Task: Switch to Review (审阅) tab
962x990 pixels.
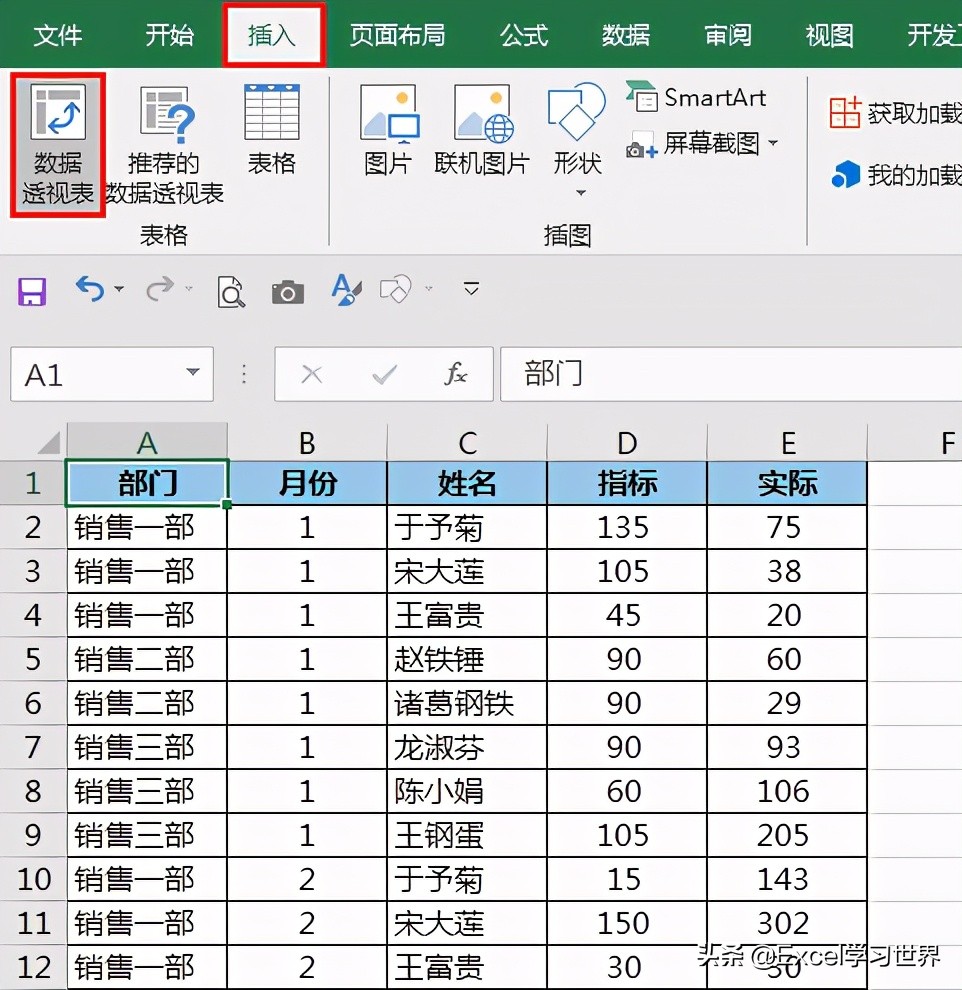Action: pos(727,35)
